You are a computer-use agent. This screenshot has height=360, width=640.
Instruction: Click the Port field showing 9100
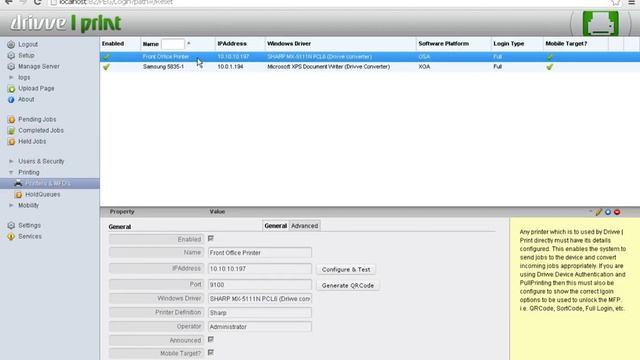click(x=260, y=284)
